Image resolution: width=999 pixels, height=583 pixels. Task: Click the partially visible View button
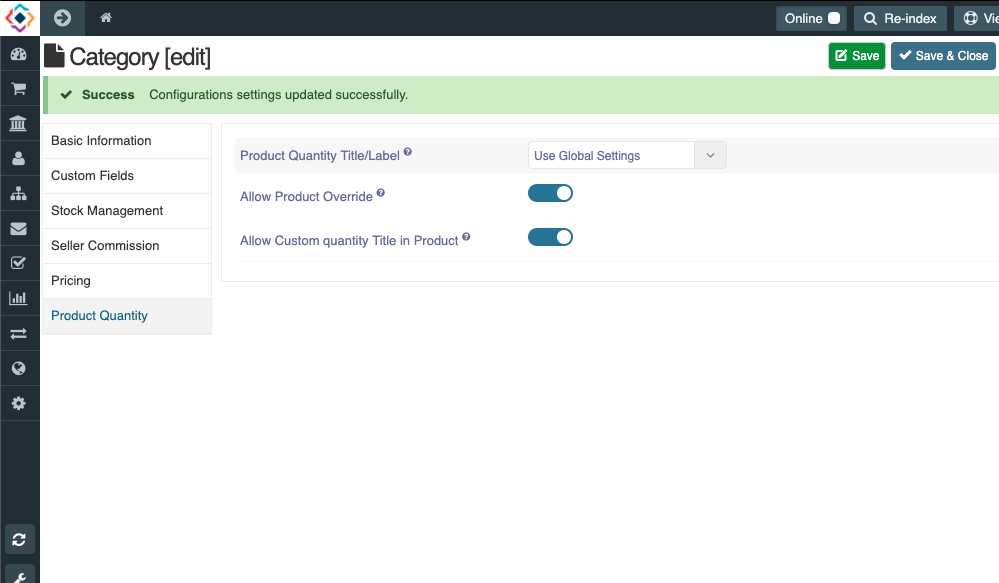pyautogui.click(x=977, y=18)
